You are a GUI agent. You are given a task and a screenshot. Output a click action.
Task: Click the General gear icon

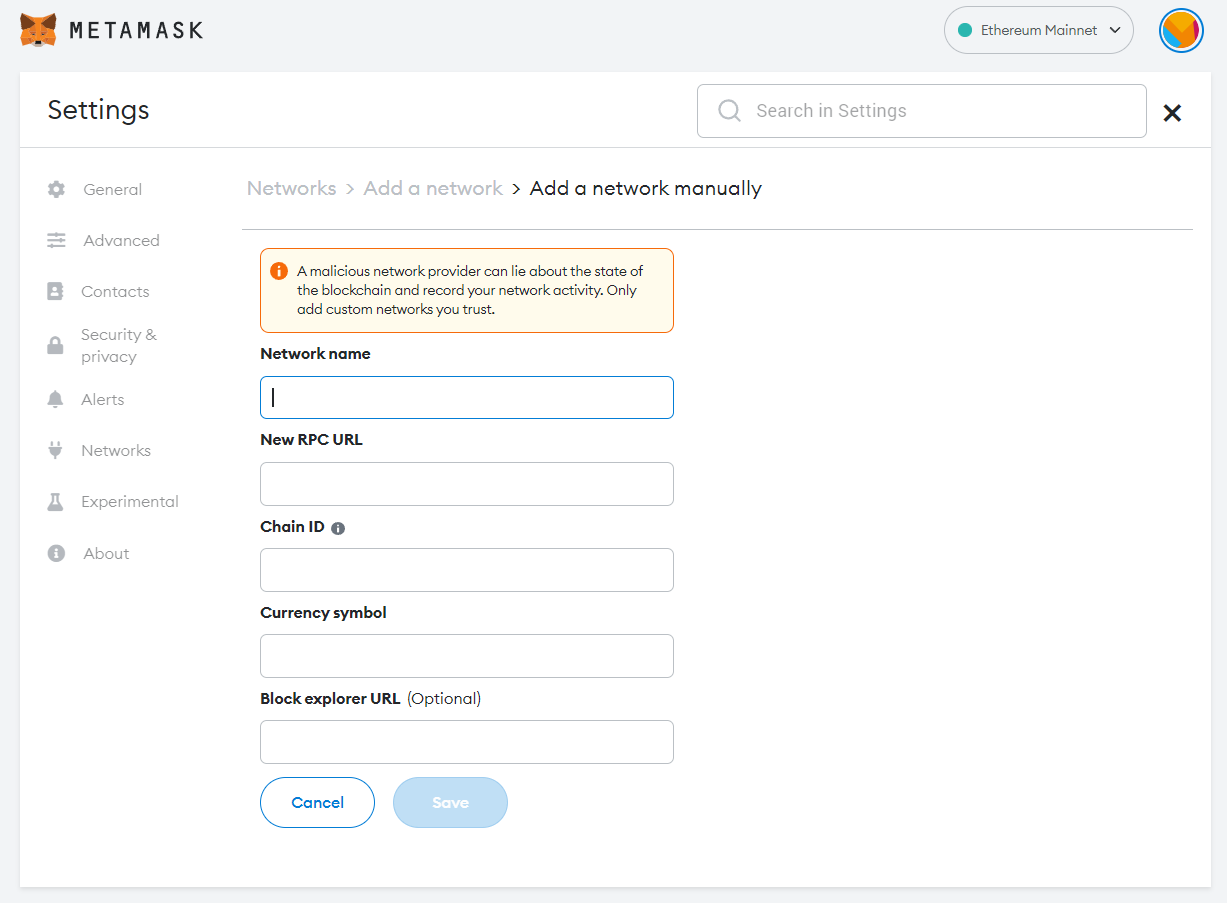(x=56, y=189)
